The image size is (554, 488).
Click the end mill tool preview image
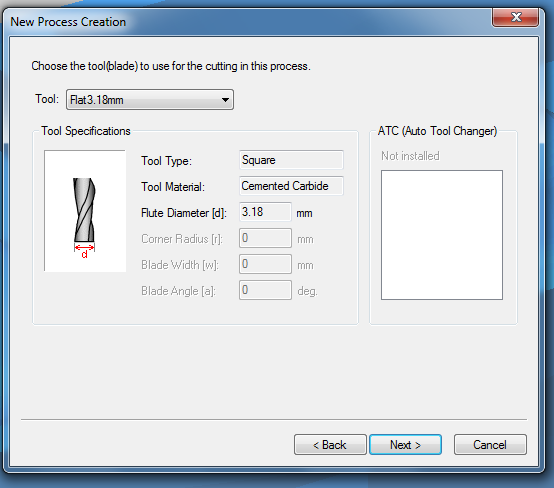point(85,211)
